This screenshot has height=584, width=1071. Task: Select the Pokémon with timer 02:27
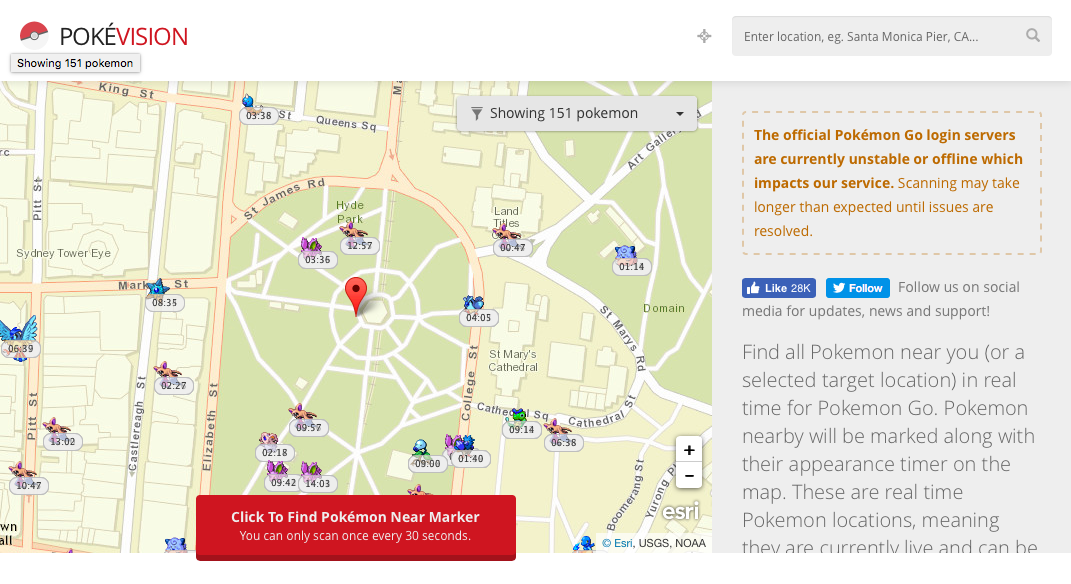click(167, 371)
